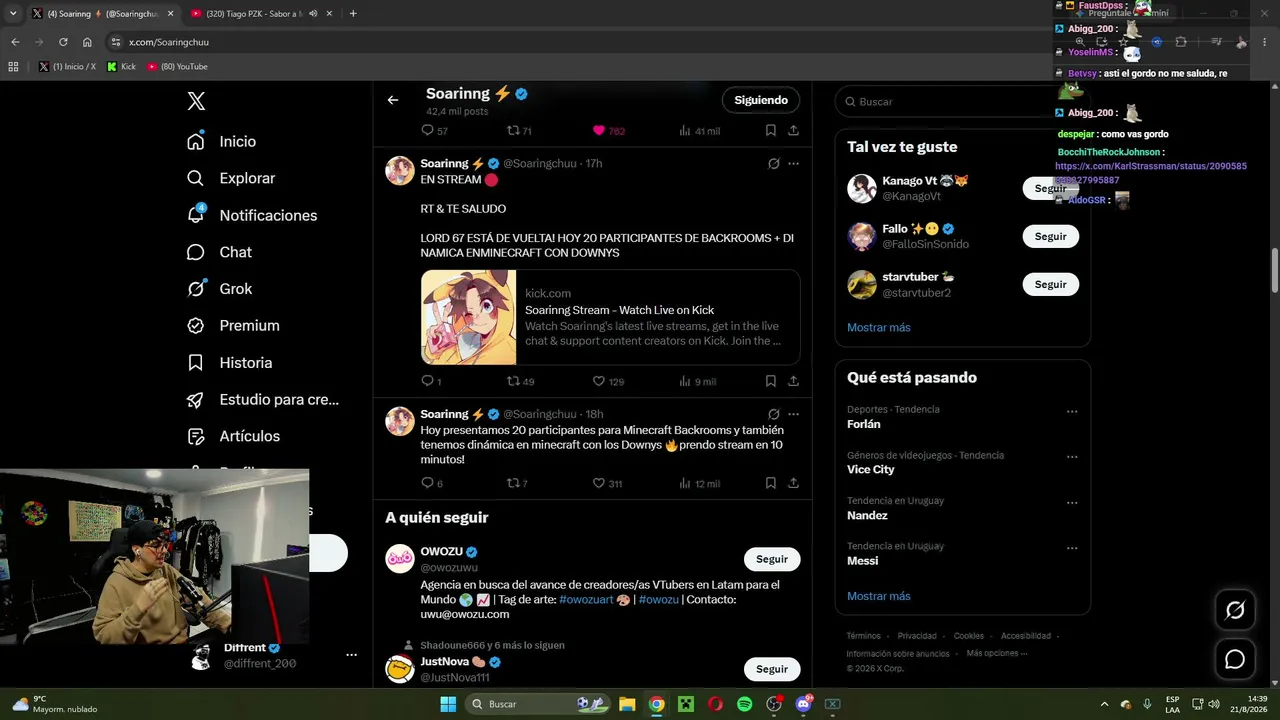This screenshot has height=720, width=1280.
Task: Open the floating messages chat button
Action: tap(1235, 659)
